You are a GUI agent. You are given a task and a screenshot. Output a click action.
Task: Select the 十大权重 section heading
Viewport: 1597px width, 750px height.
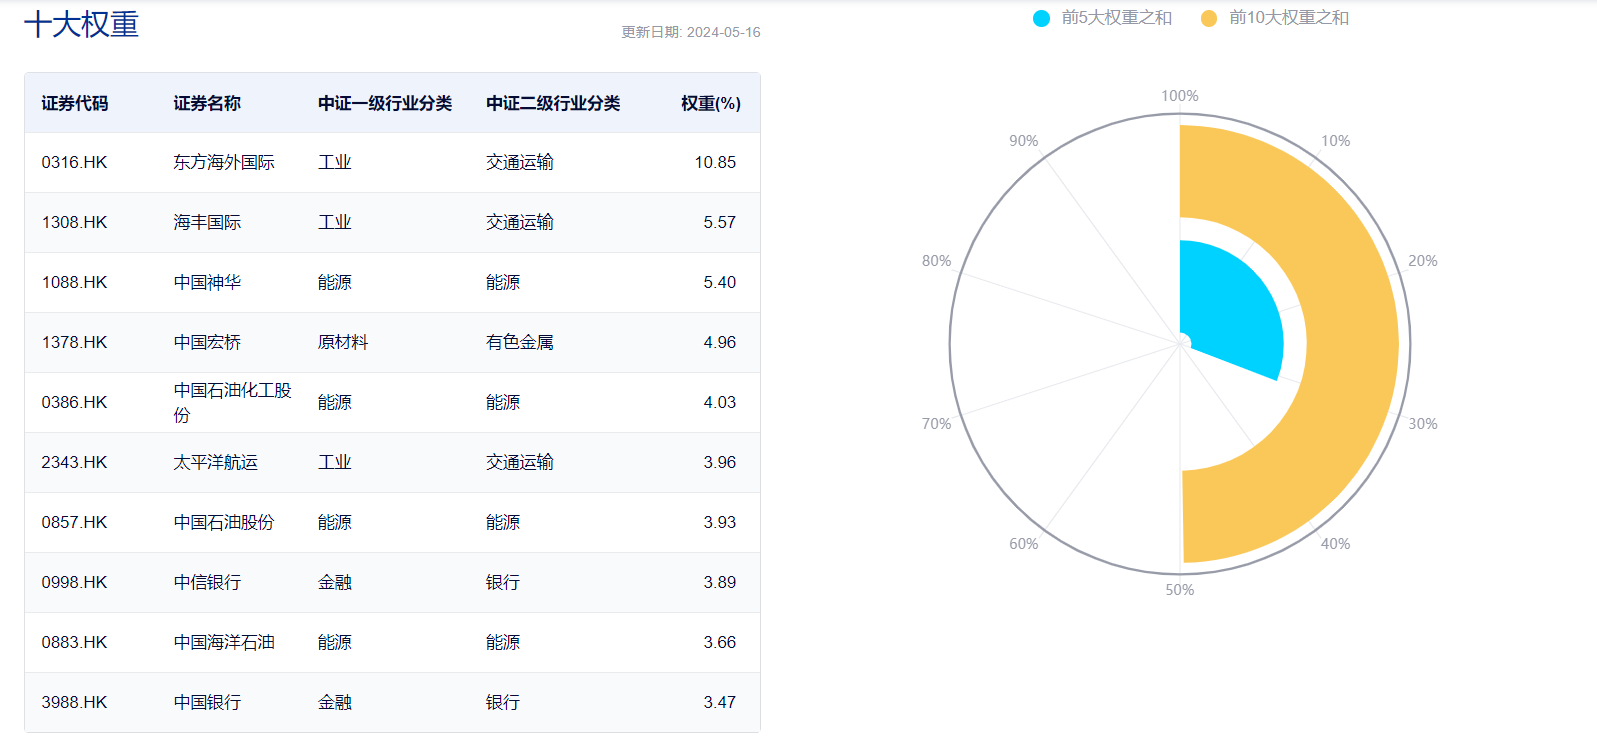[81, 24]
